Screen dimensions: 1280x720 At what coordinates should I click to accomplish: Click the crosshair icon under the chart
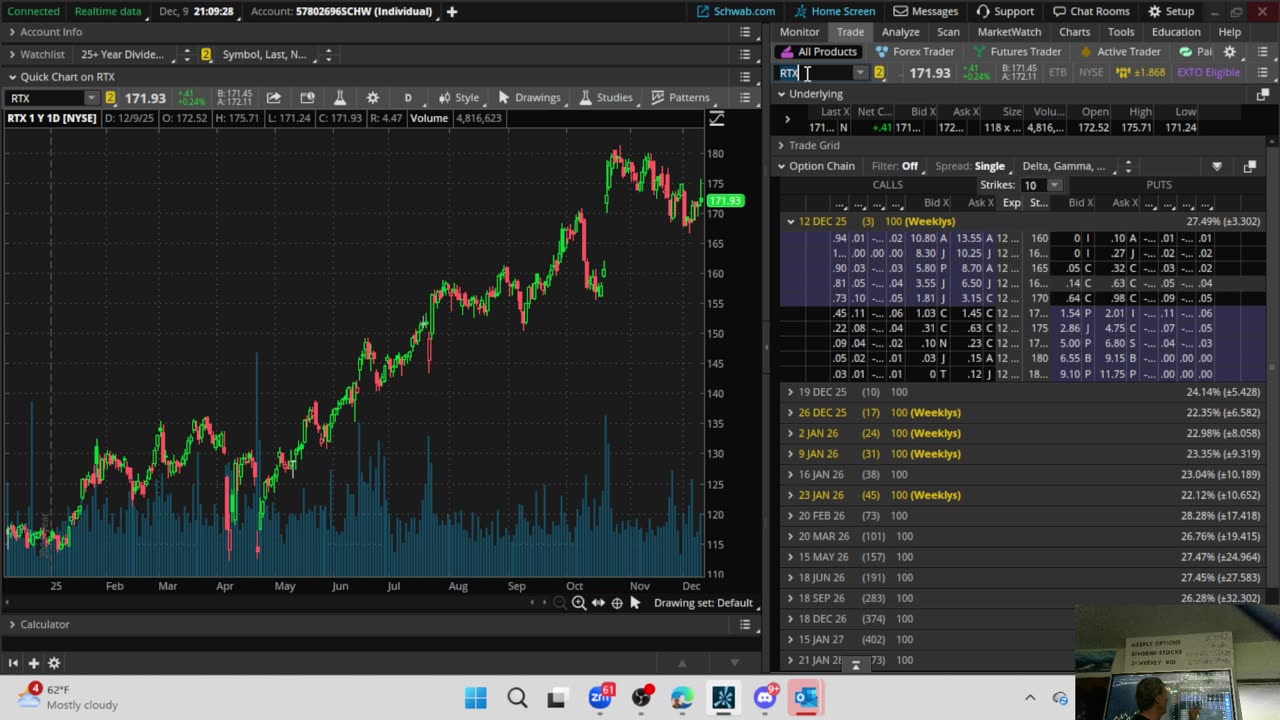tap(617, 603)
